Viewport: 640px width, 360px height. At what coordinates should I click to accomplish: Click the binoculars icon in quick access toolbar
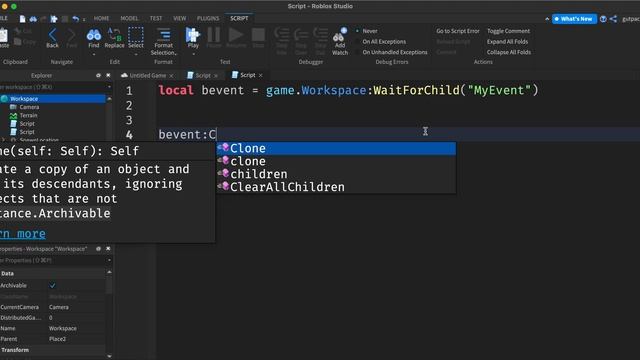[33, 19]
